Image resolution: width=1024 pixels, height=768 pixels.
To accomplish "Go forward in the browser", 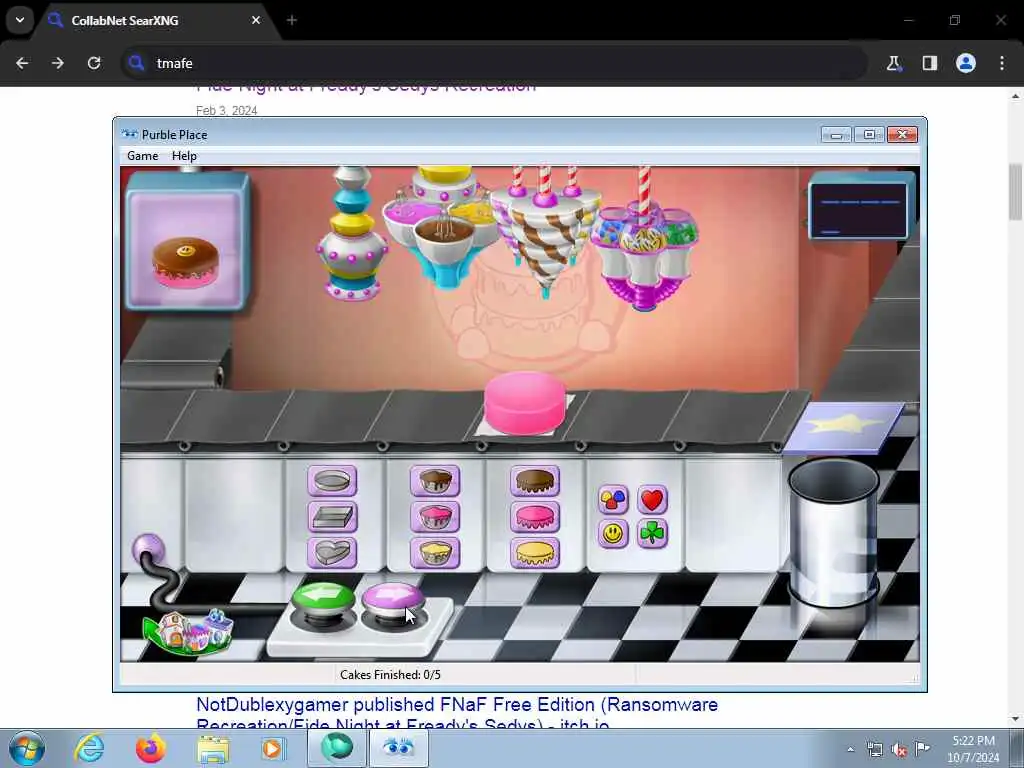I will 58,63.
